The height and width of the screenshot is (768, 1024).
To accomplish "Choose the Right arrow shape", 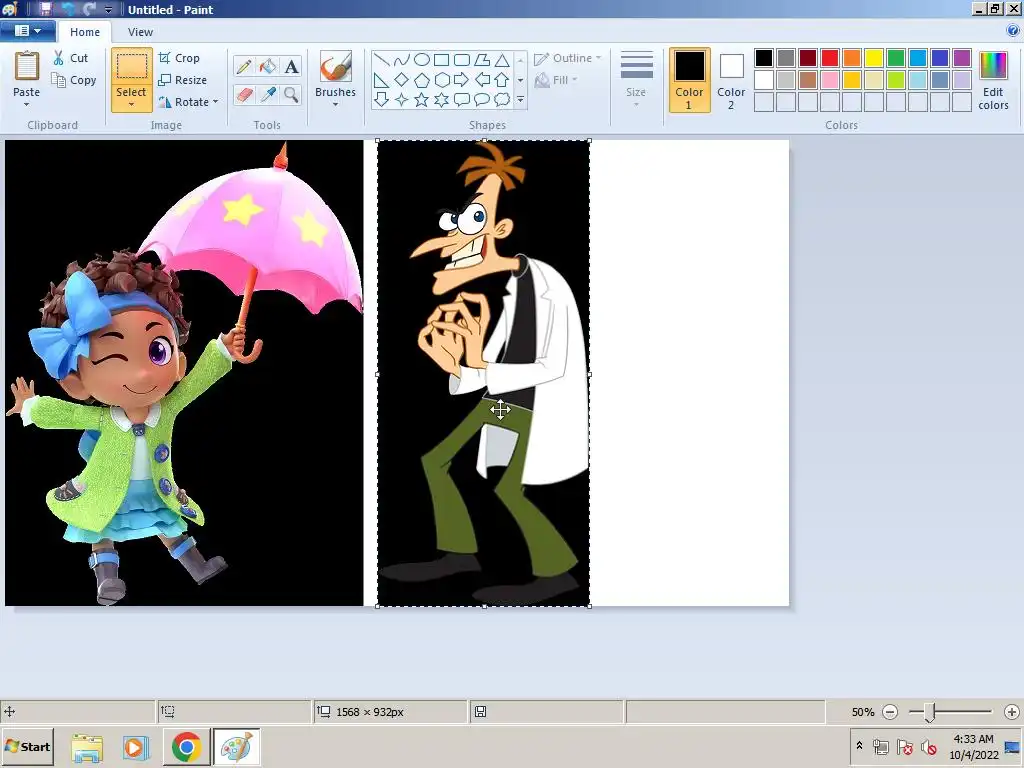I will [462, 80].
